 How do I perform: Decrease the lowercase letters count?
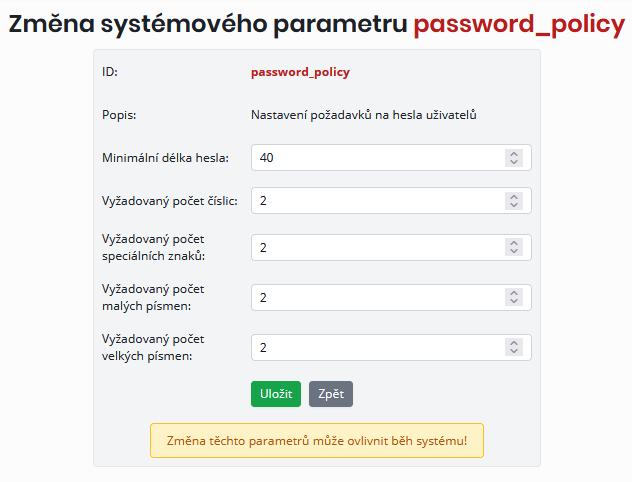point(514,302)
